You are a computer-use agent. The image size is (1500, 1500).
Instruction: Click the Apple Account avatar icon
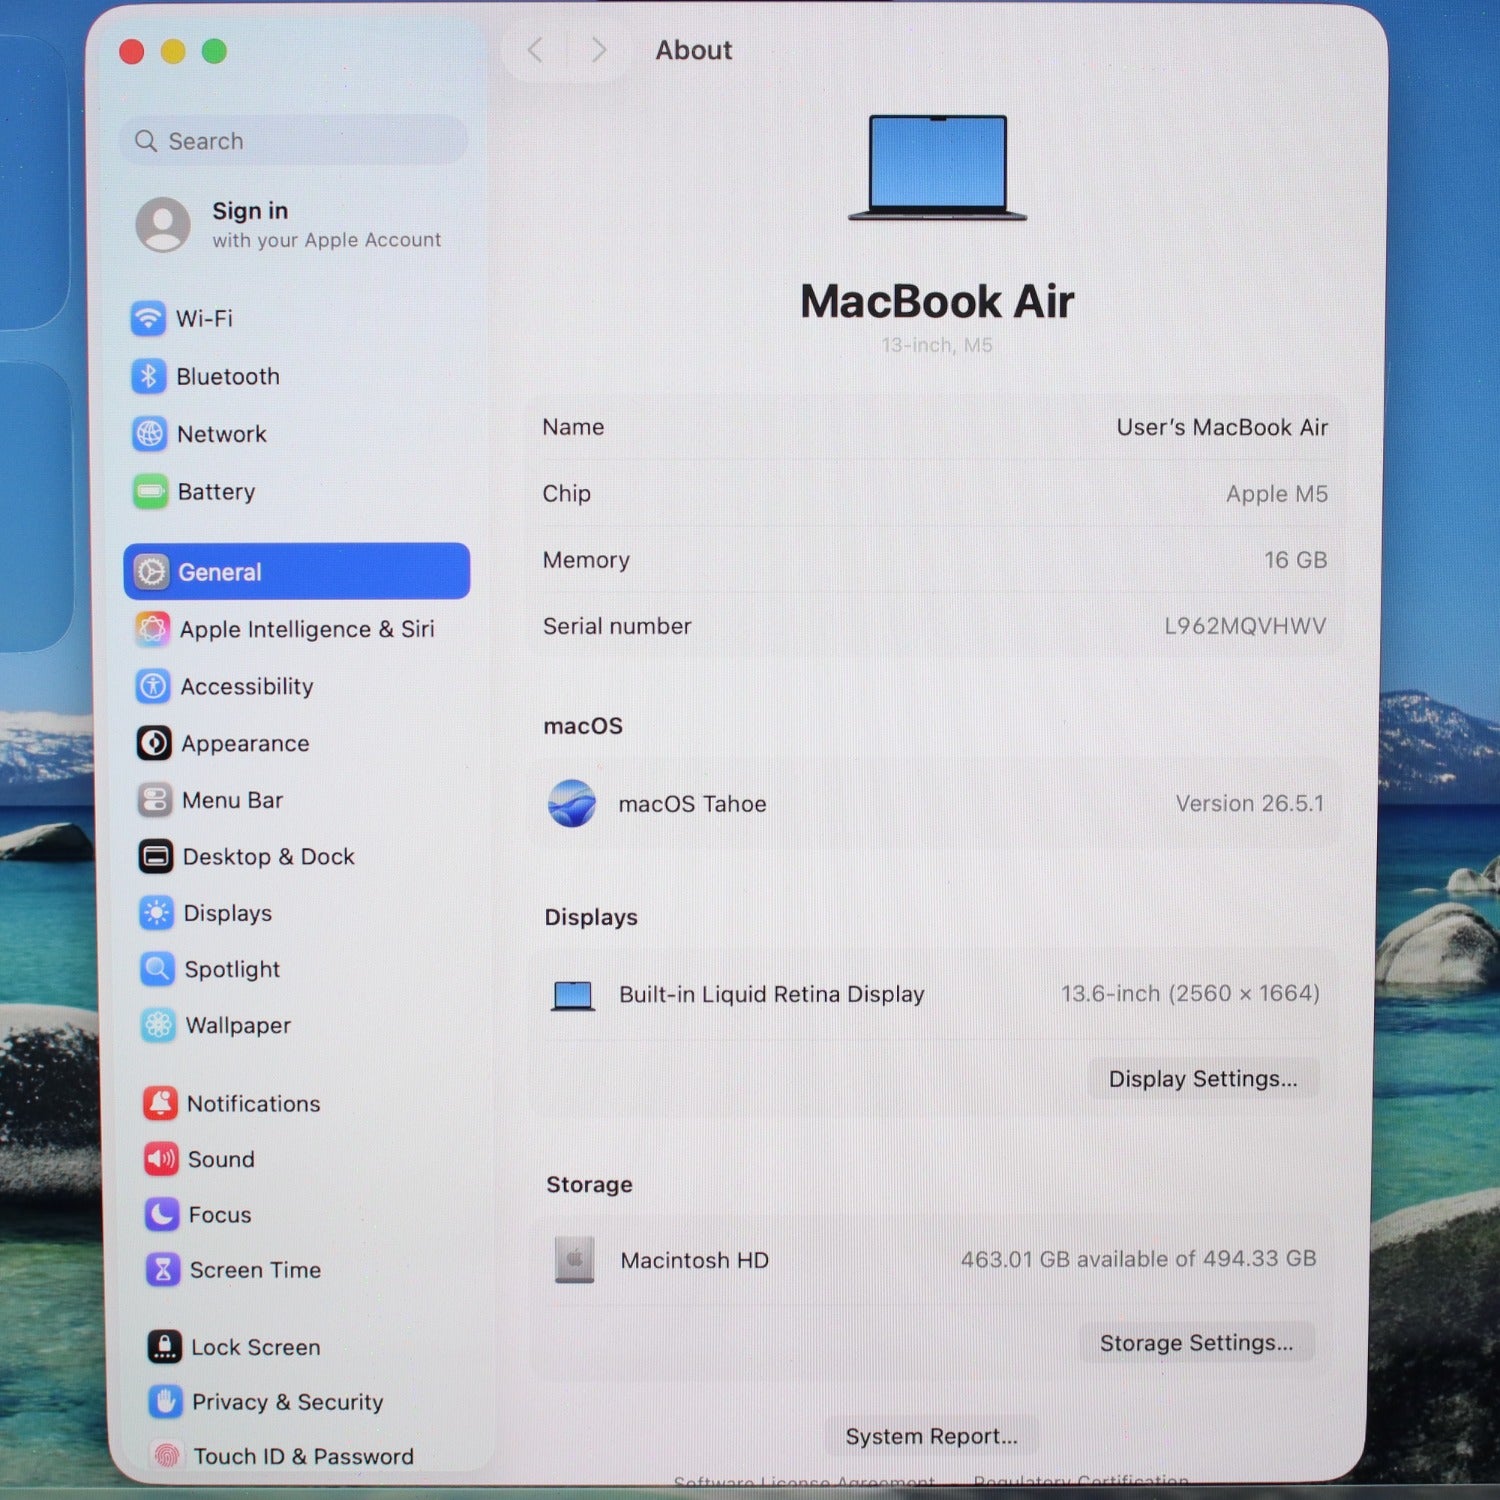pos(163,225)
